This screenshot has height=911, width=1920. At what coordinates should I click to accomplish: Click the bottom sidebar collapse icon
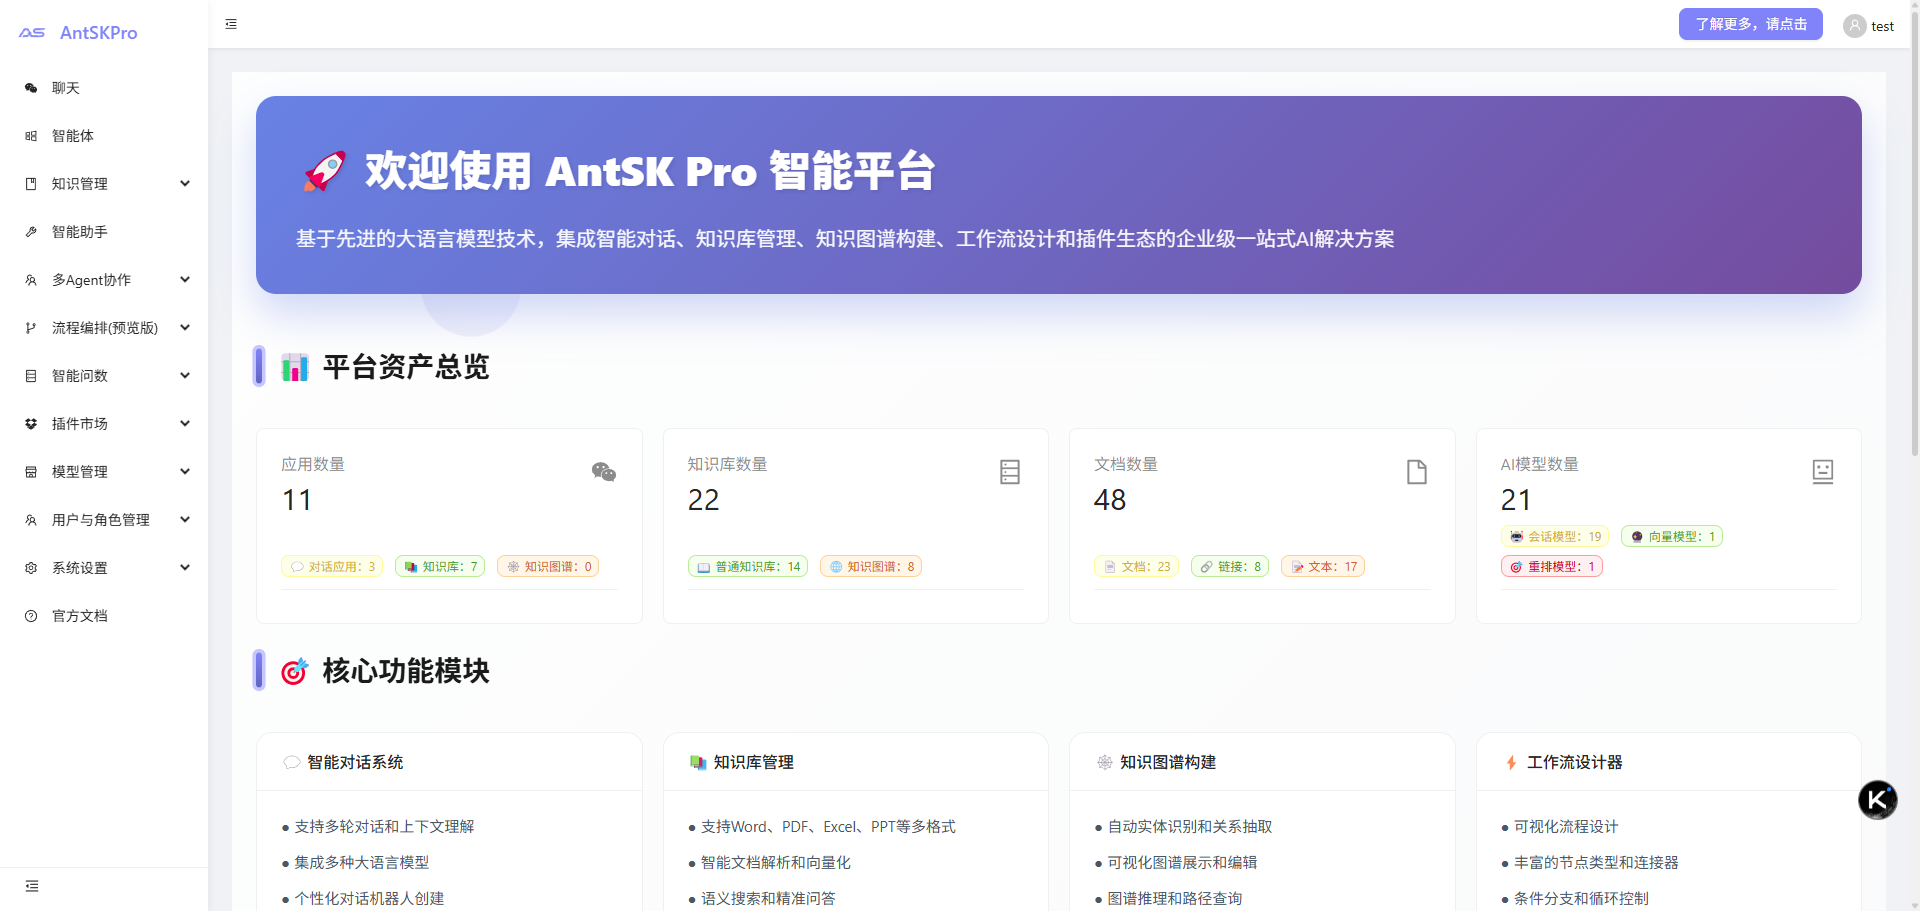pyautogui.click(x=32, y=886)
